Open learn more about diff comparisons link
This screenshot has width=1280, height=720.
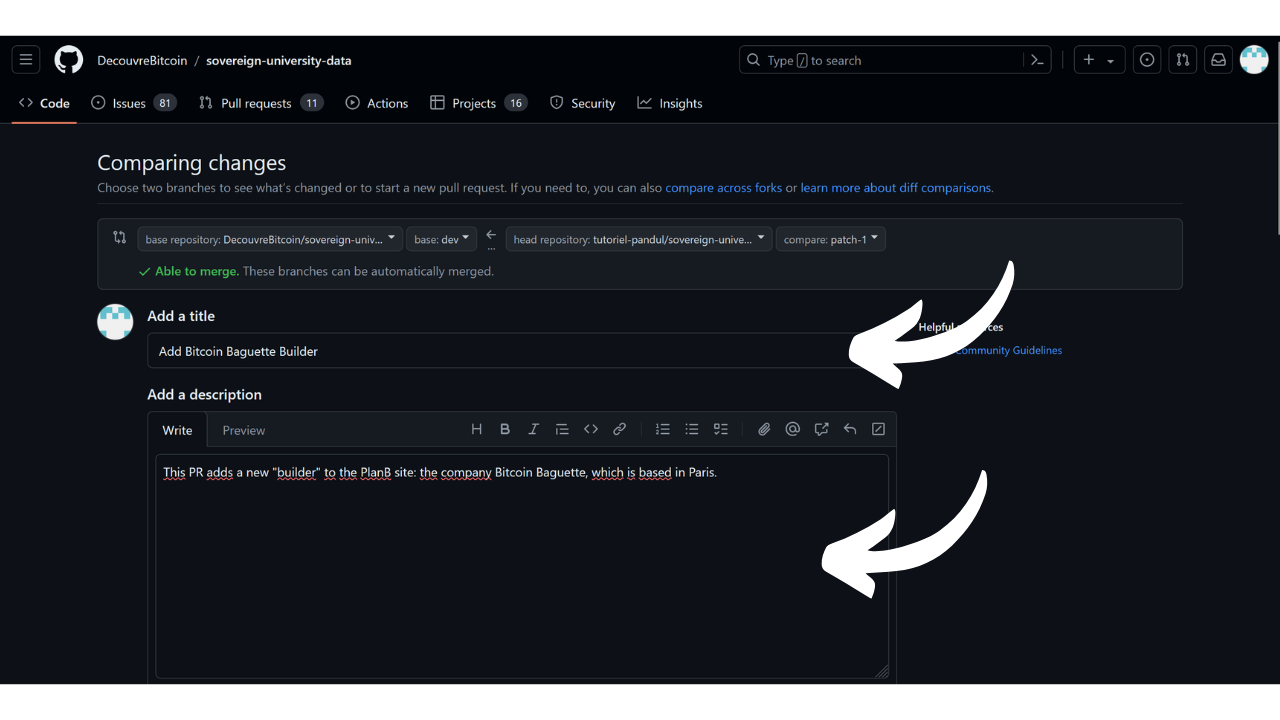895,188
